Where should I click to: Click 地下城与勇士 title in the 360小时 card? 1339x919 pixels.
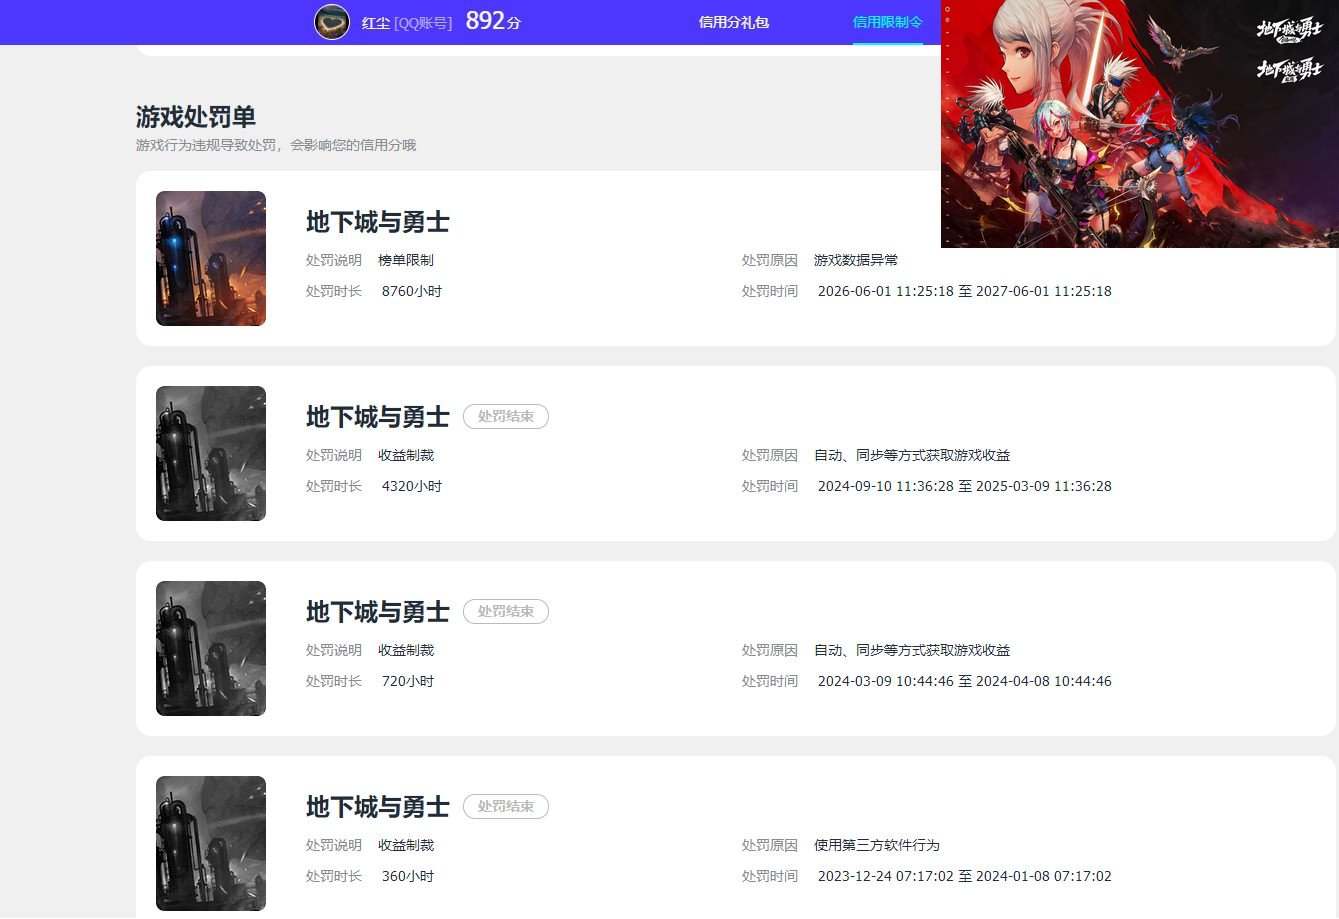(378, 807)
